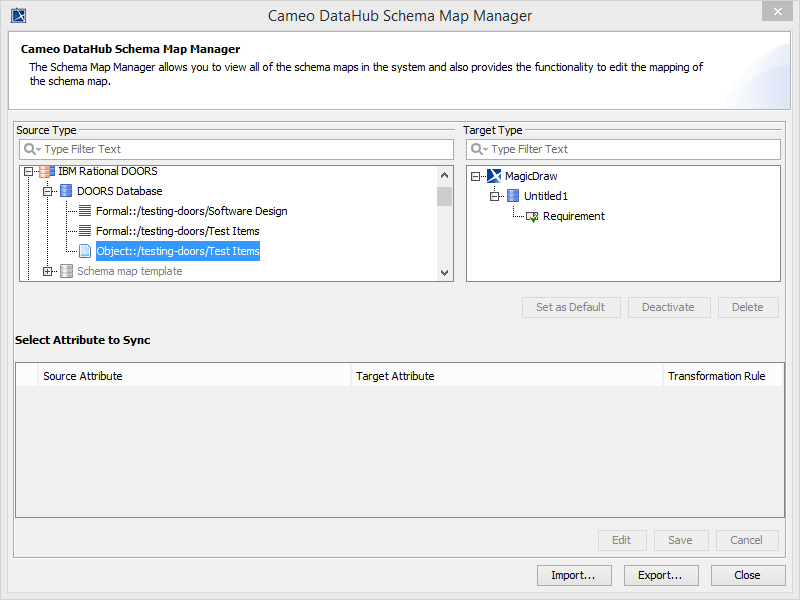Click the source filter magnifier icon
Screen dimensions: 800x600
click(x=31, y=149)
